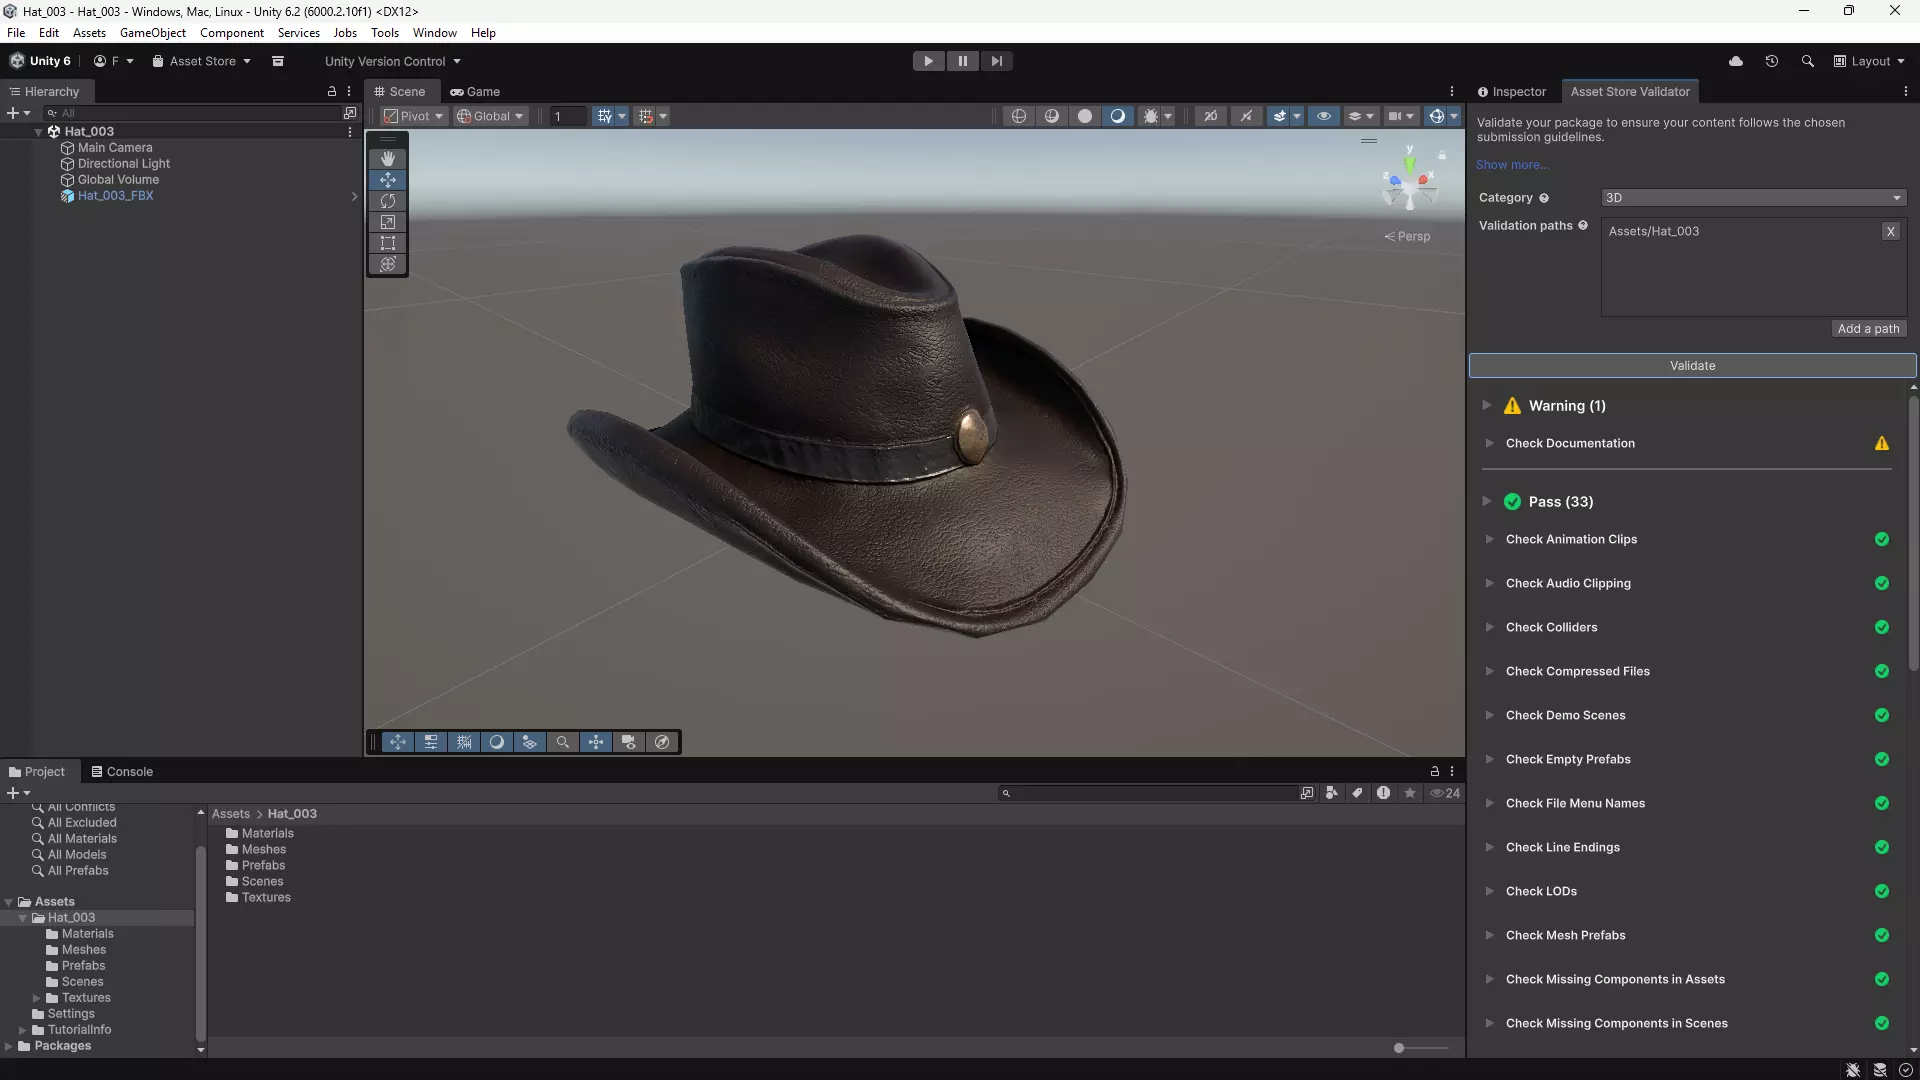The width and height of the screenshot is (1920, 1080).
Task: Click the compass orientation overlay icon
Action: (662, 742)
